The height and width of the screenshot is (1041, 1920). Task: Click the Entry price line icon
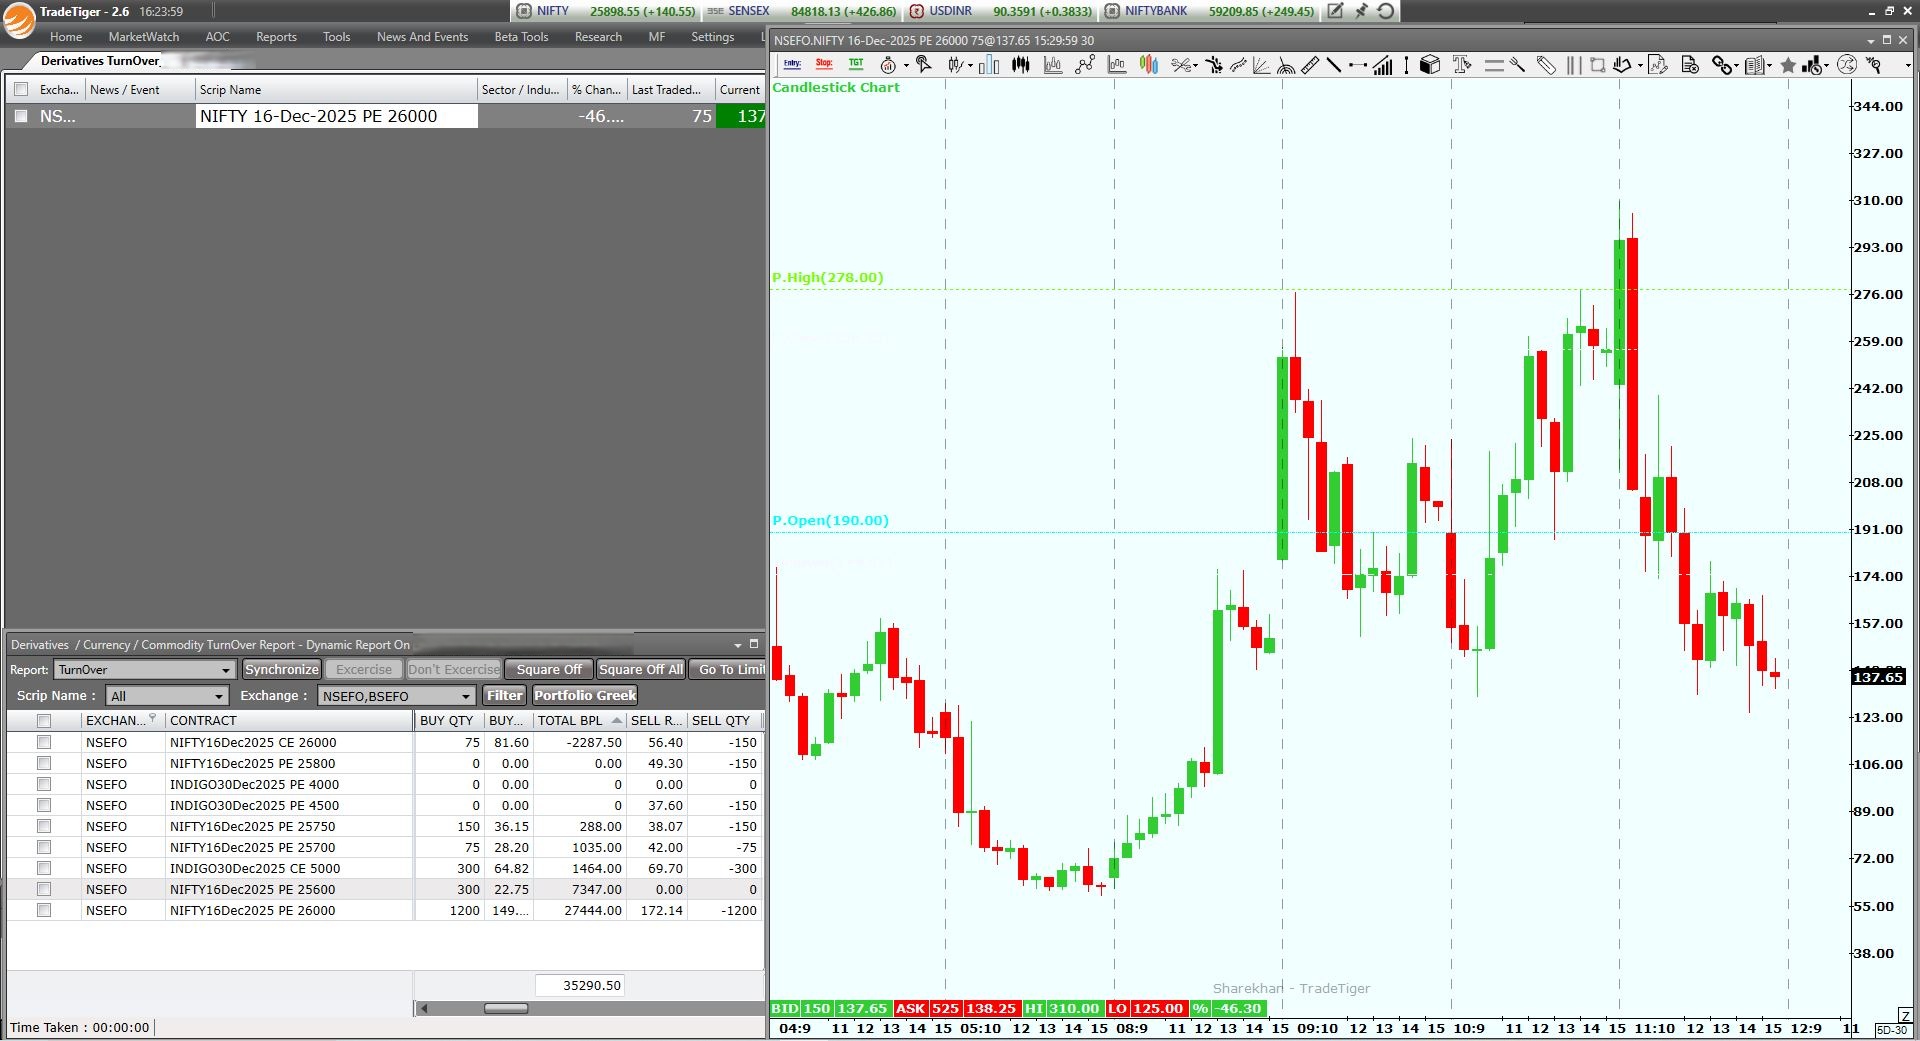[x=792, y=64]
